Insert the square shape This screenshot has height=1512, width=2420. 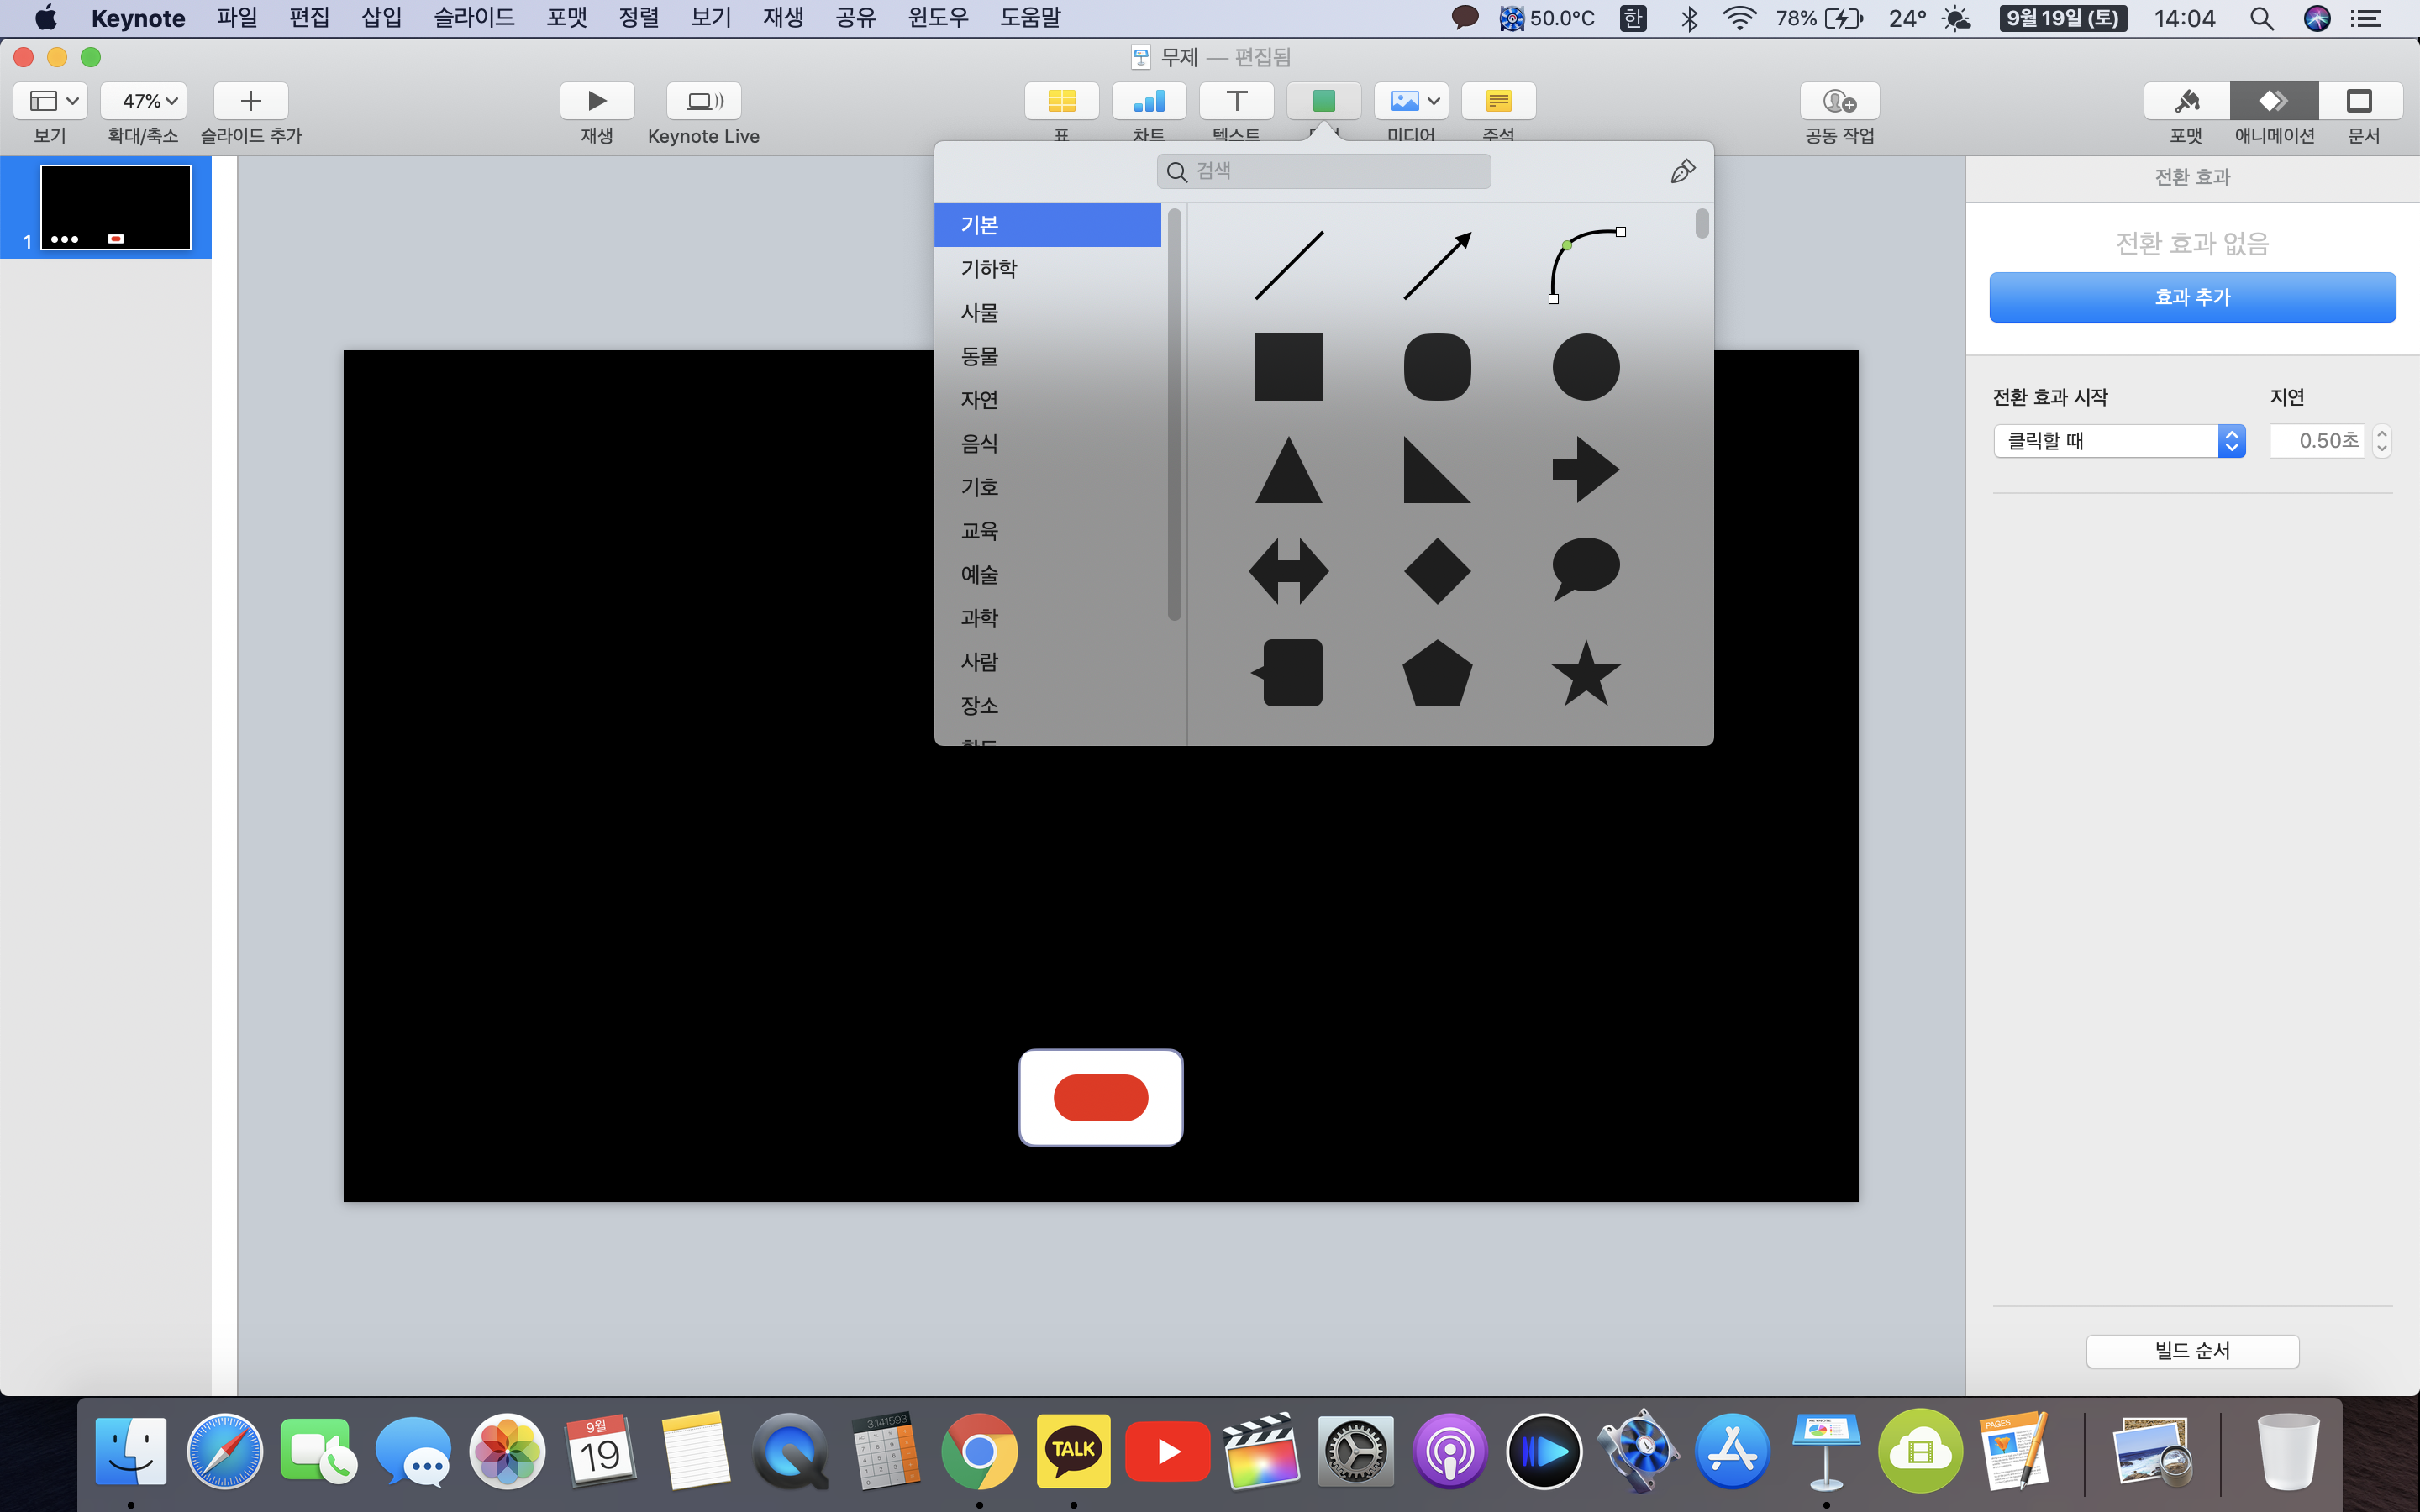(x=1289, y=367)
